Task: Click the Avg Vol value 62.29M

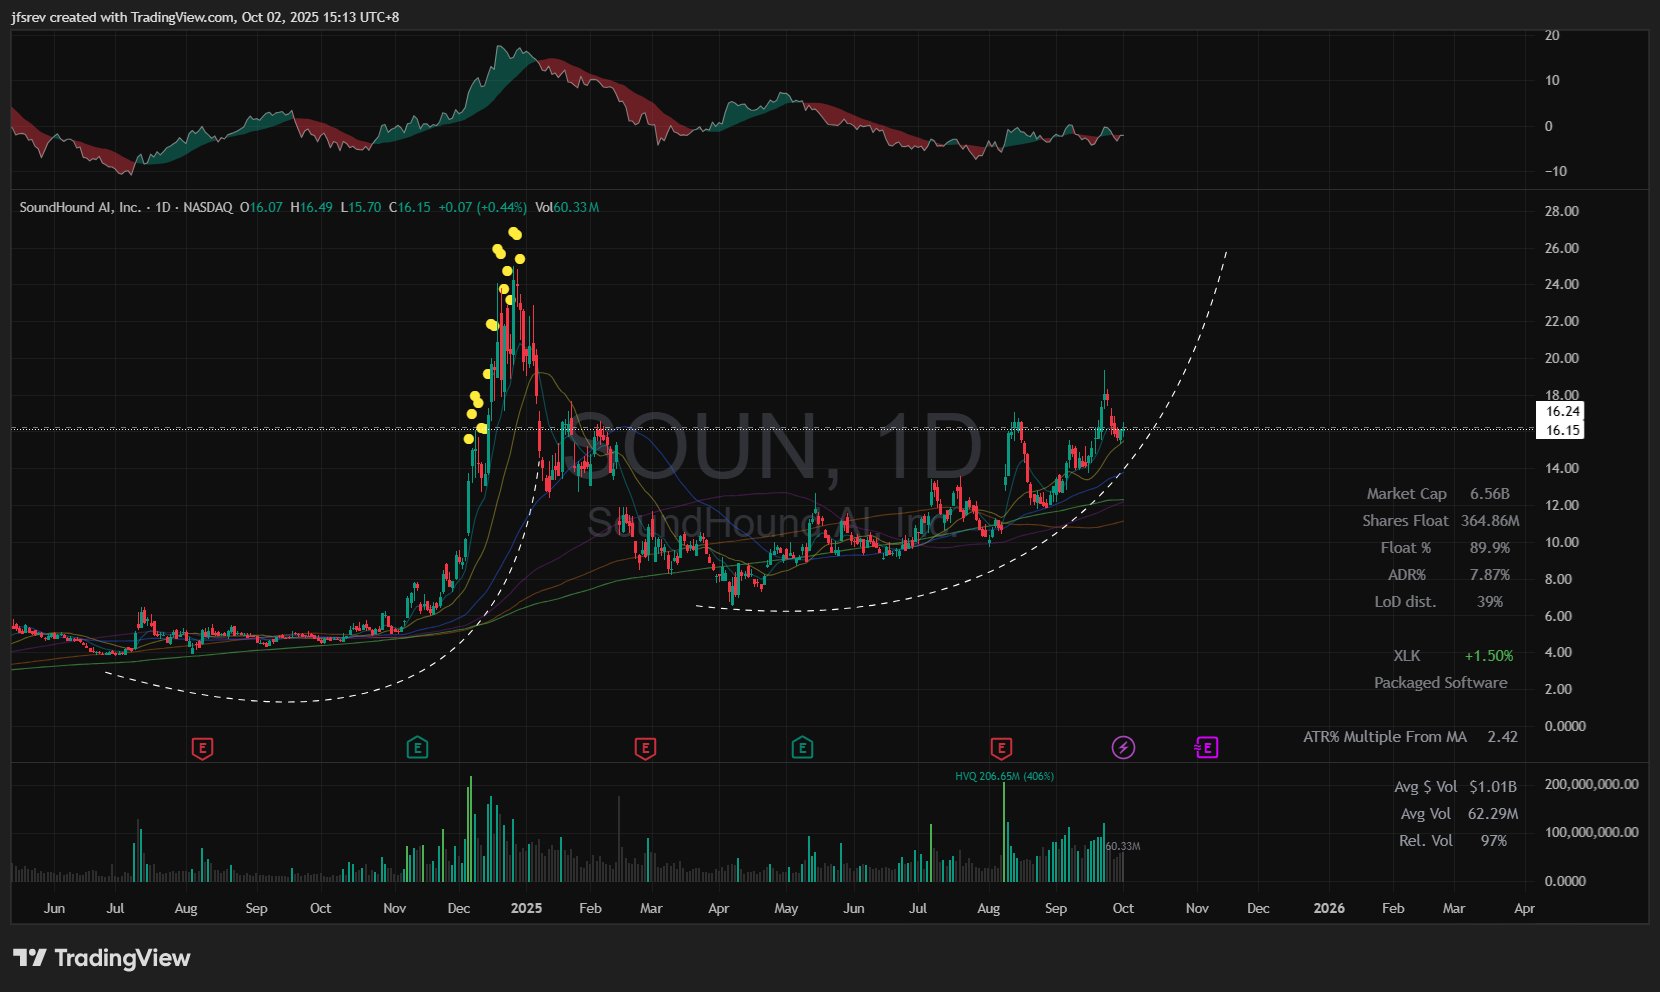Action: point(1493,813)
